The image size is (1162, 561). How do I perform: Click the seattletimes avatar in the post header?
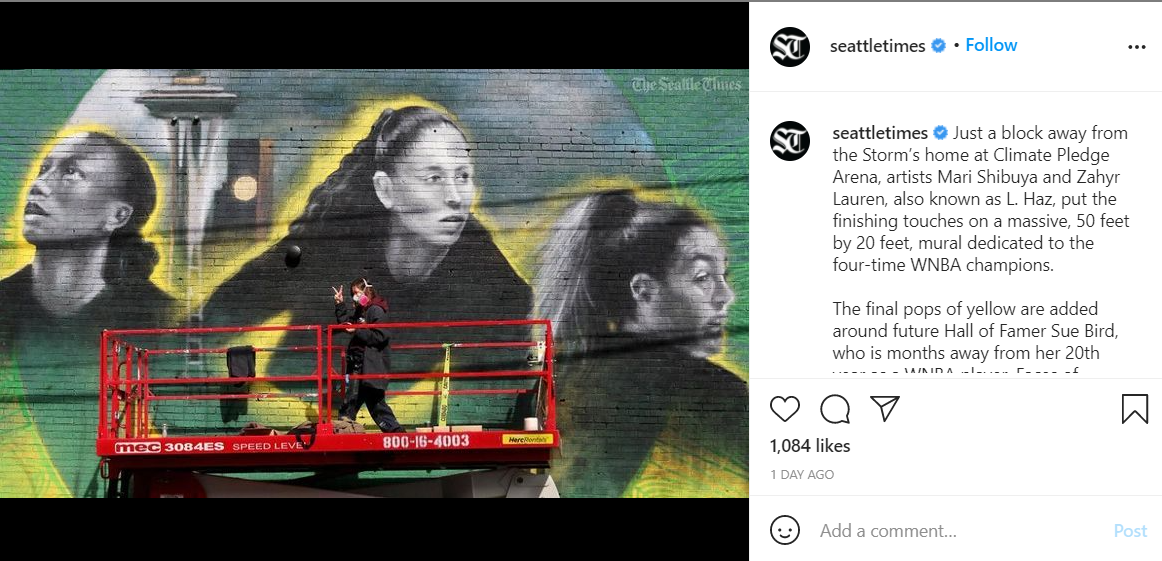[x=790, y=47]
